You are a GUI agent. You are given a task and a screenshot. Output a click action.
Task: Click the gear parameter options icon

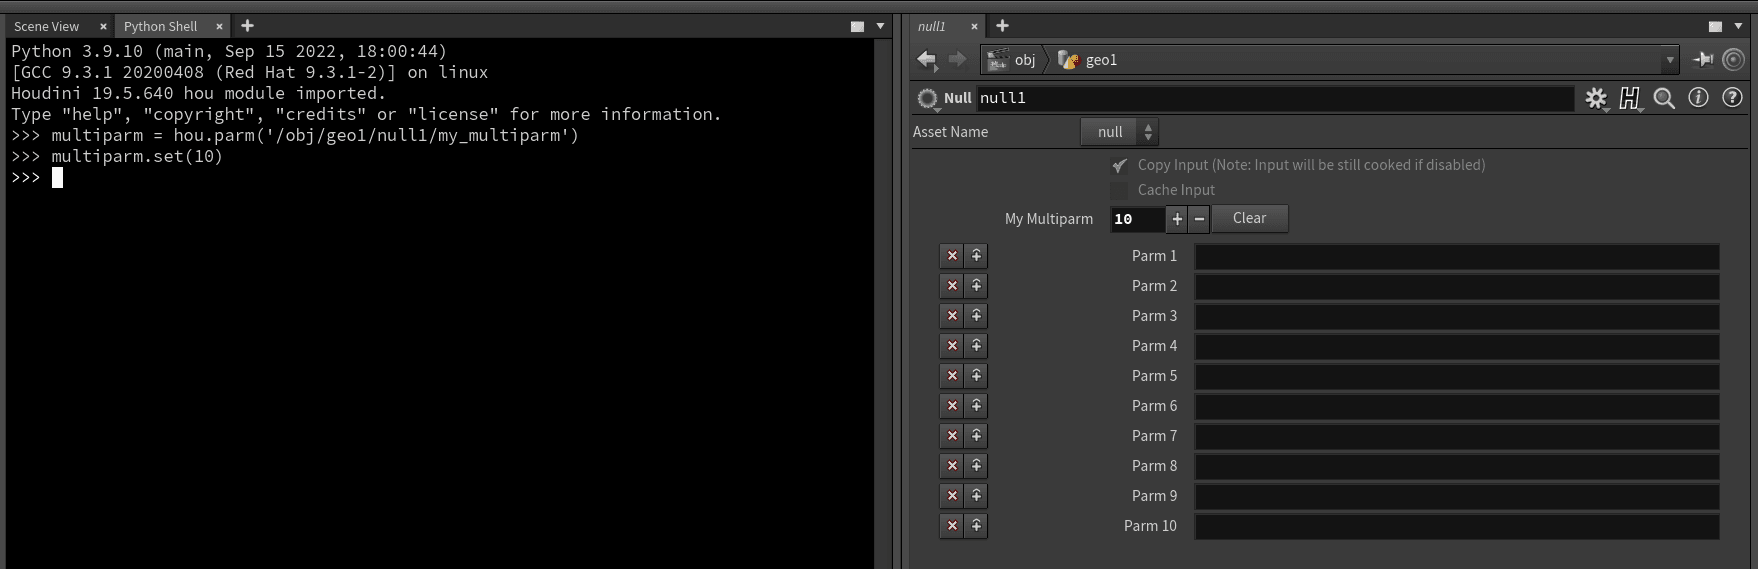click(x=1596, y=98)
